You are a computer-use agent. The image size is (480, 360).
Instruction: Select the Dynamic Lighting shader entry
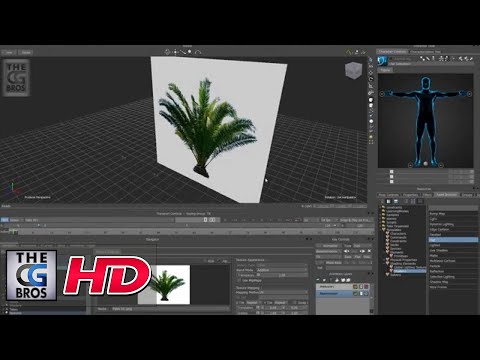[x=453, y=224]
